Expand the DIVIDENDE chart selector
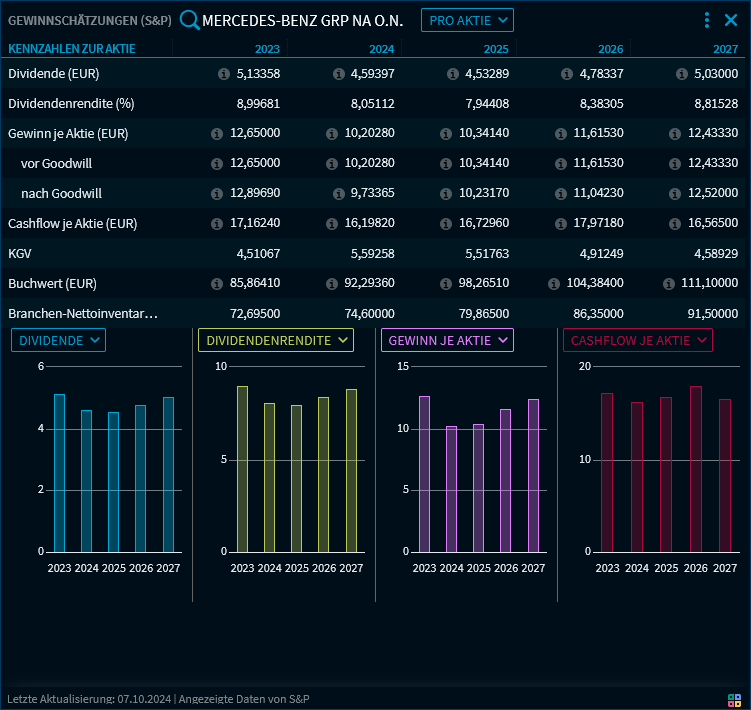Screen dimensions: 751x710 coord(59,341)
